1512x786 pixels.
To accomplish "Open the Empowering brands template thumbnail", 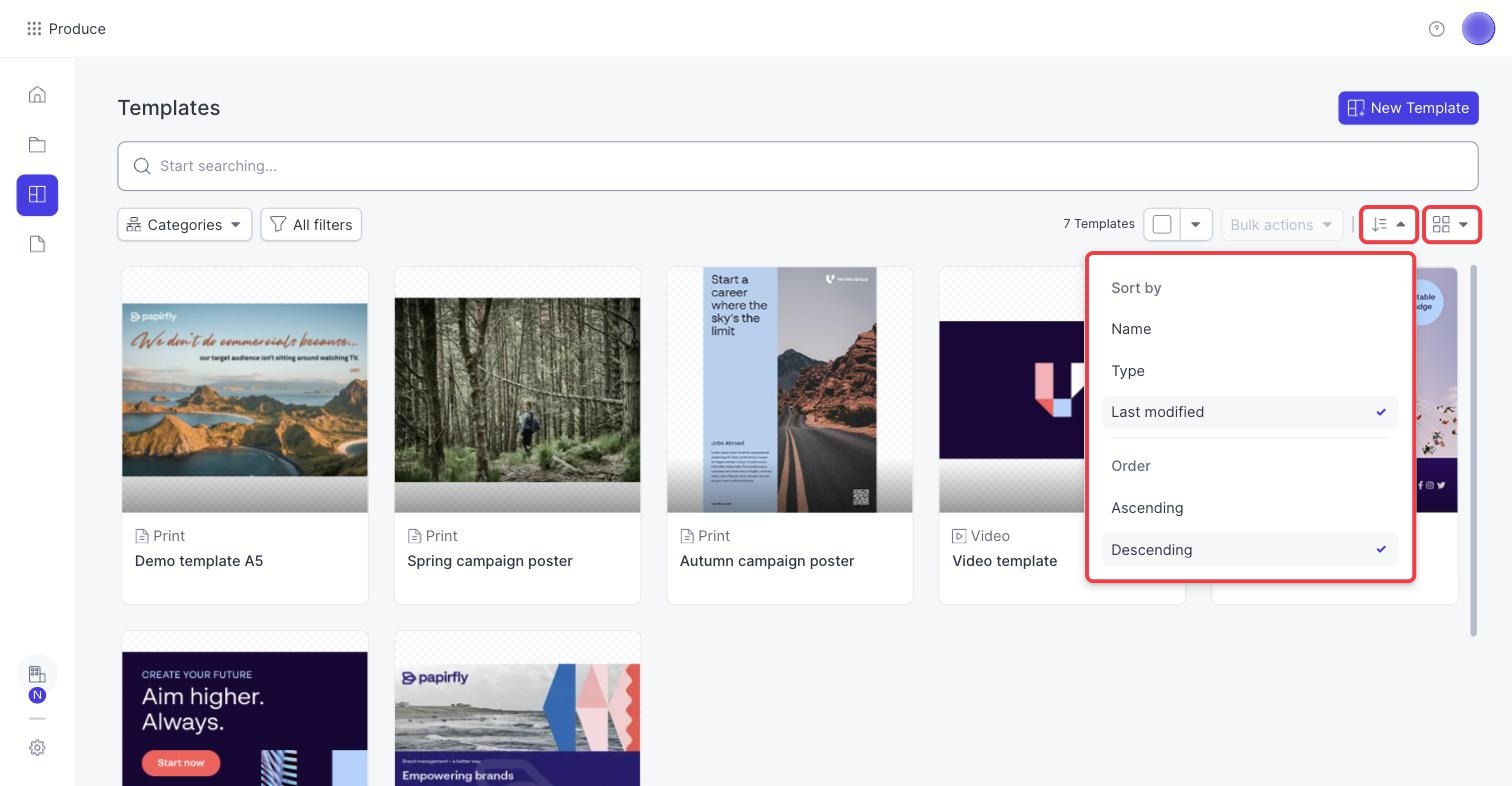I will [517, 709].
